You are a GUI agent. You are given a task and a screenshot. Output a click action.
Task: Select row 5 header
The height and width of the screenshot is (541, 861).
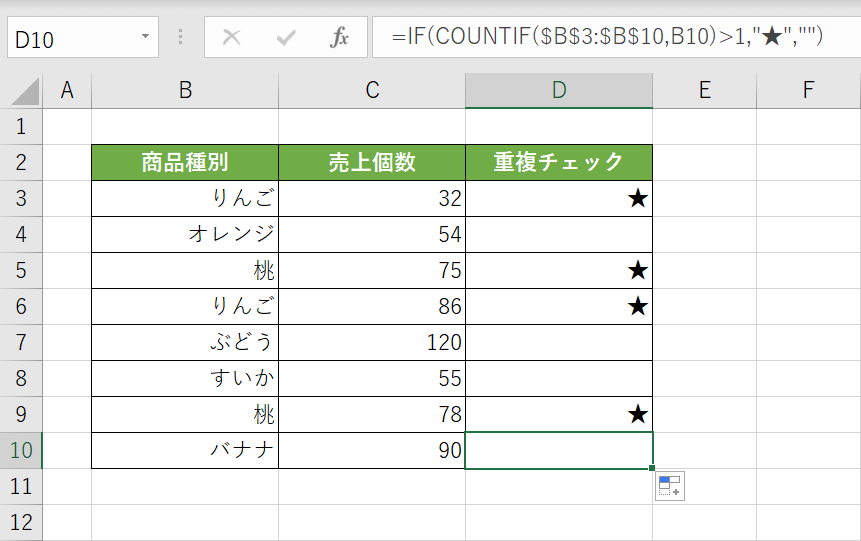21,270
